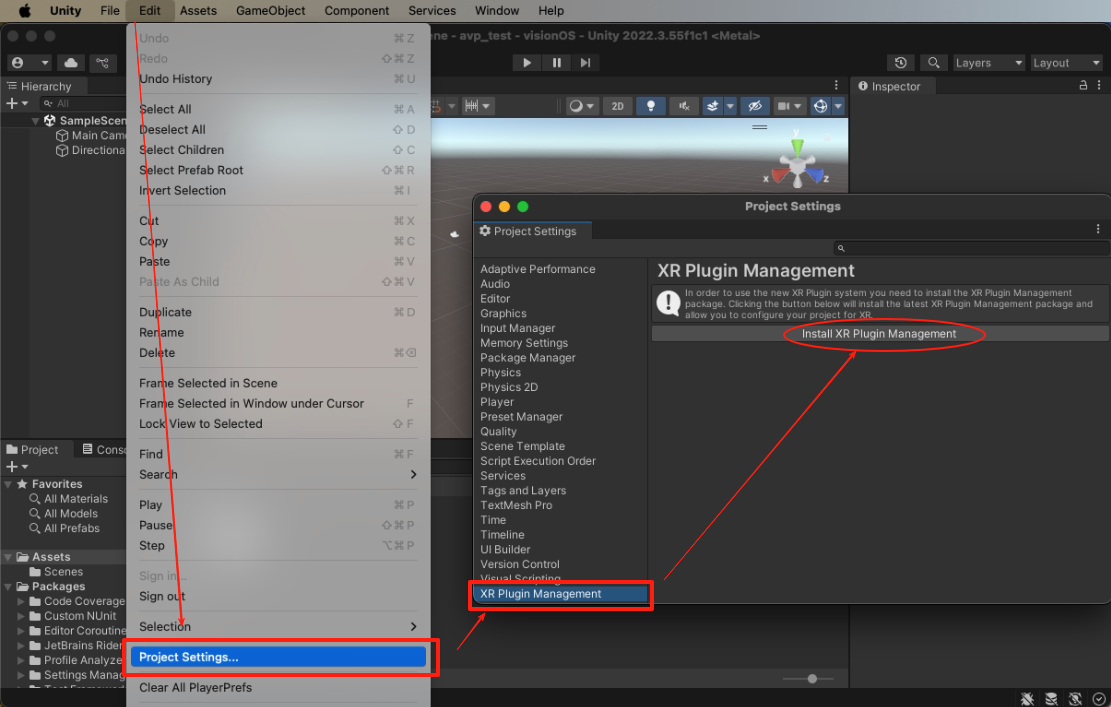The image size is (1111, 707).
Task: Open the draw mode shading dropdown
Action: coord(581,106)
